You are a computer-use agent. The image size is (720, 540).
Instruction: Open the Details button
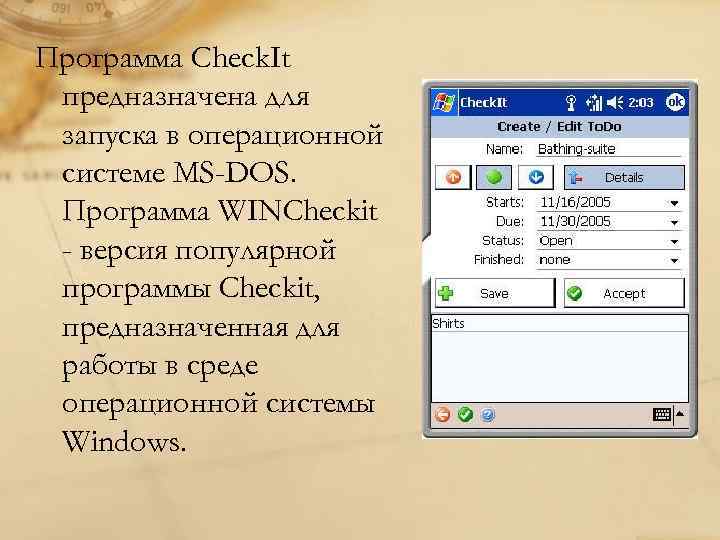[x=624, y=177]
